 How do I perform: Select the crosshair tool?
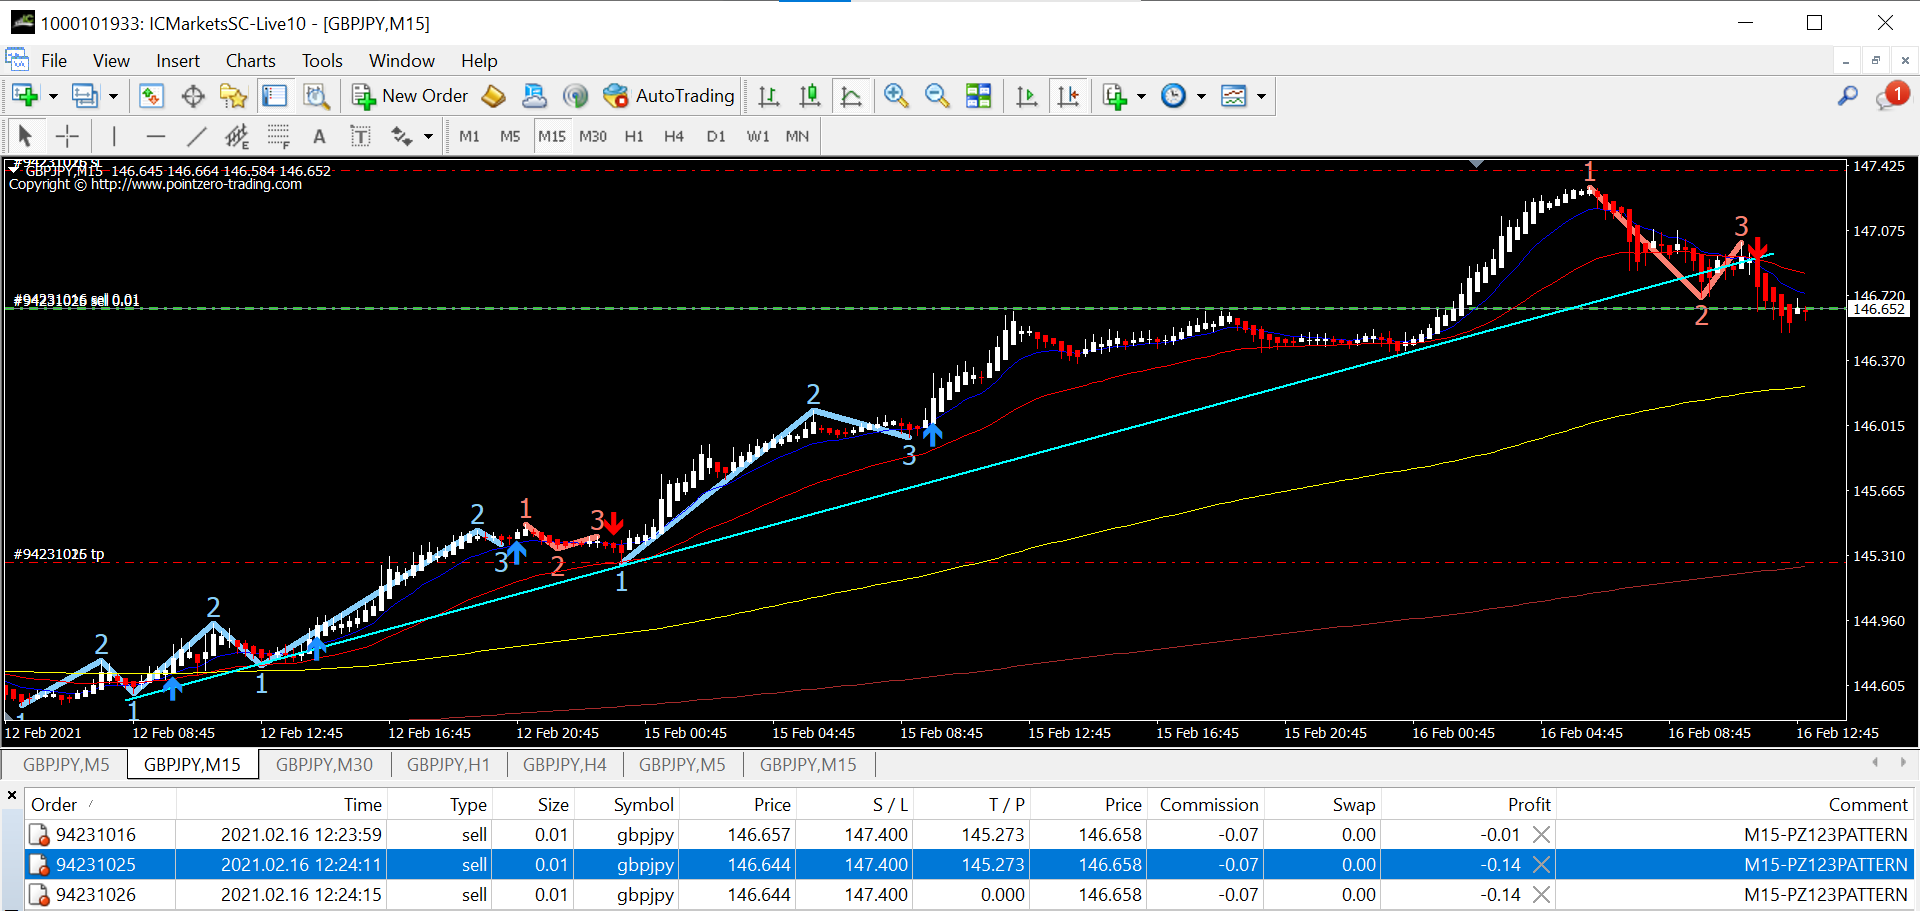click(x=67, y=136)
